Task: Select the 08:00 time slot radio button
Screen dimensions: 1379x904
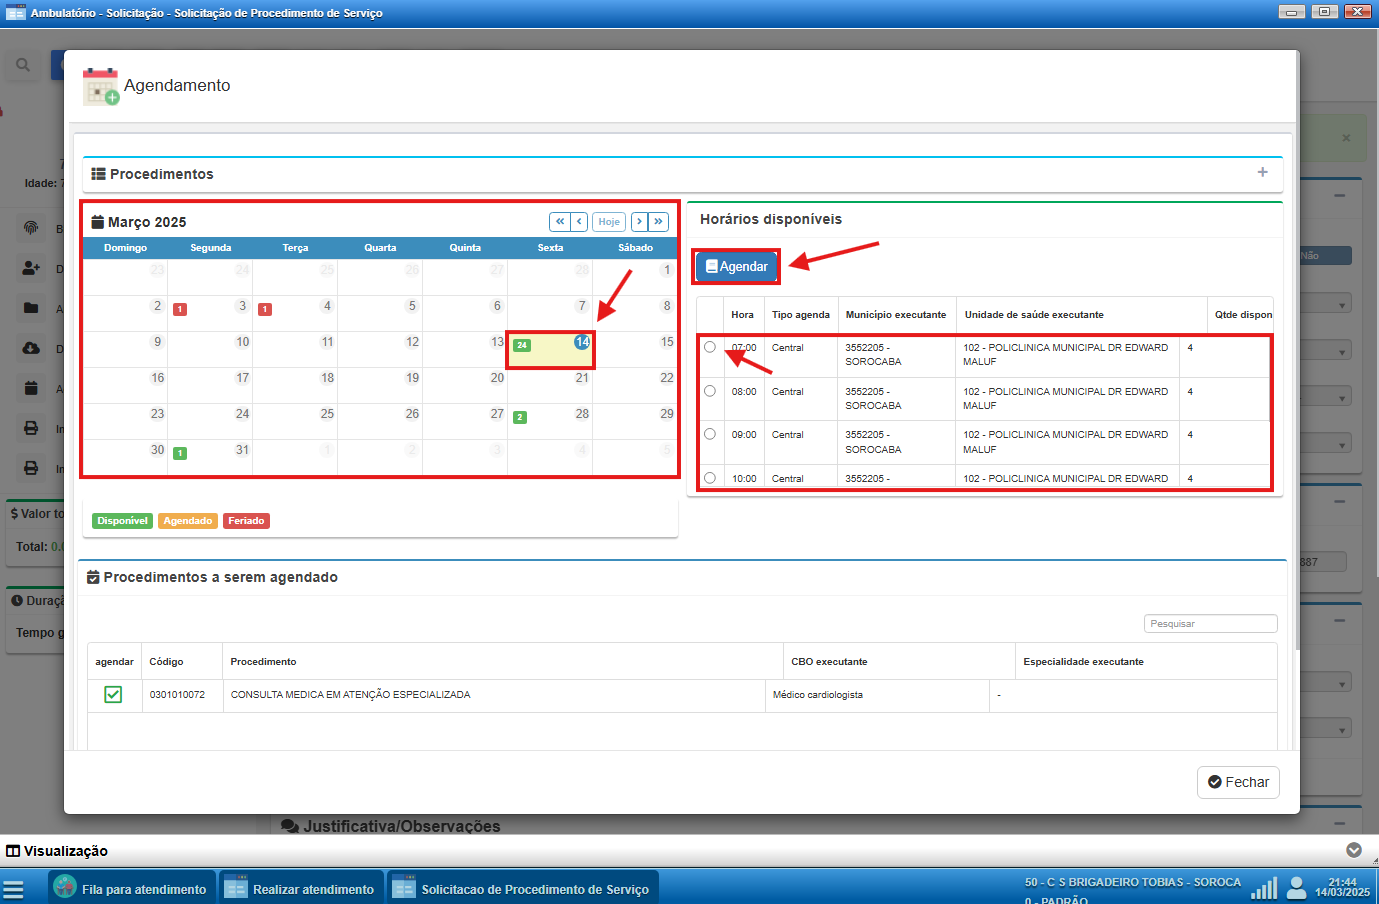Action: click(x=710, y=391)
